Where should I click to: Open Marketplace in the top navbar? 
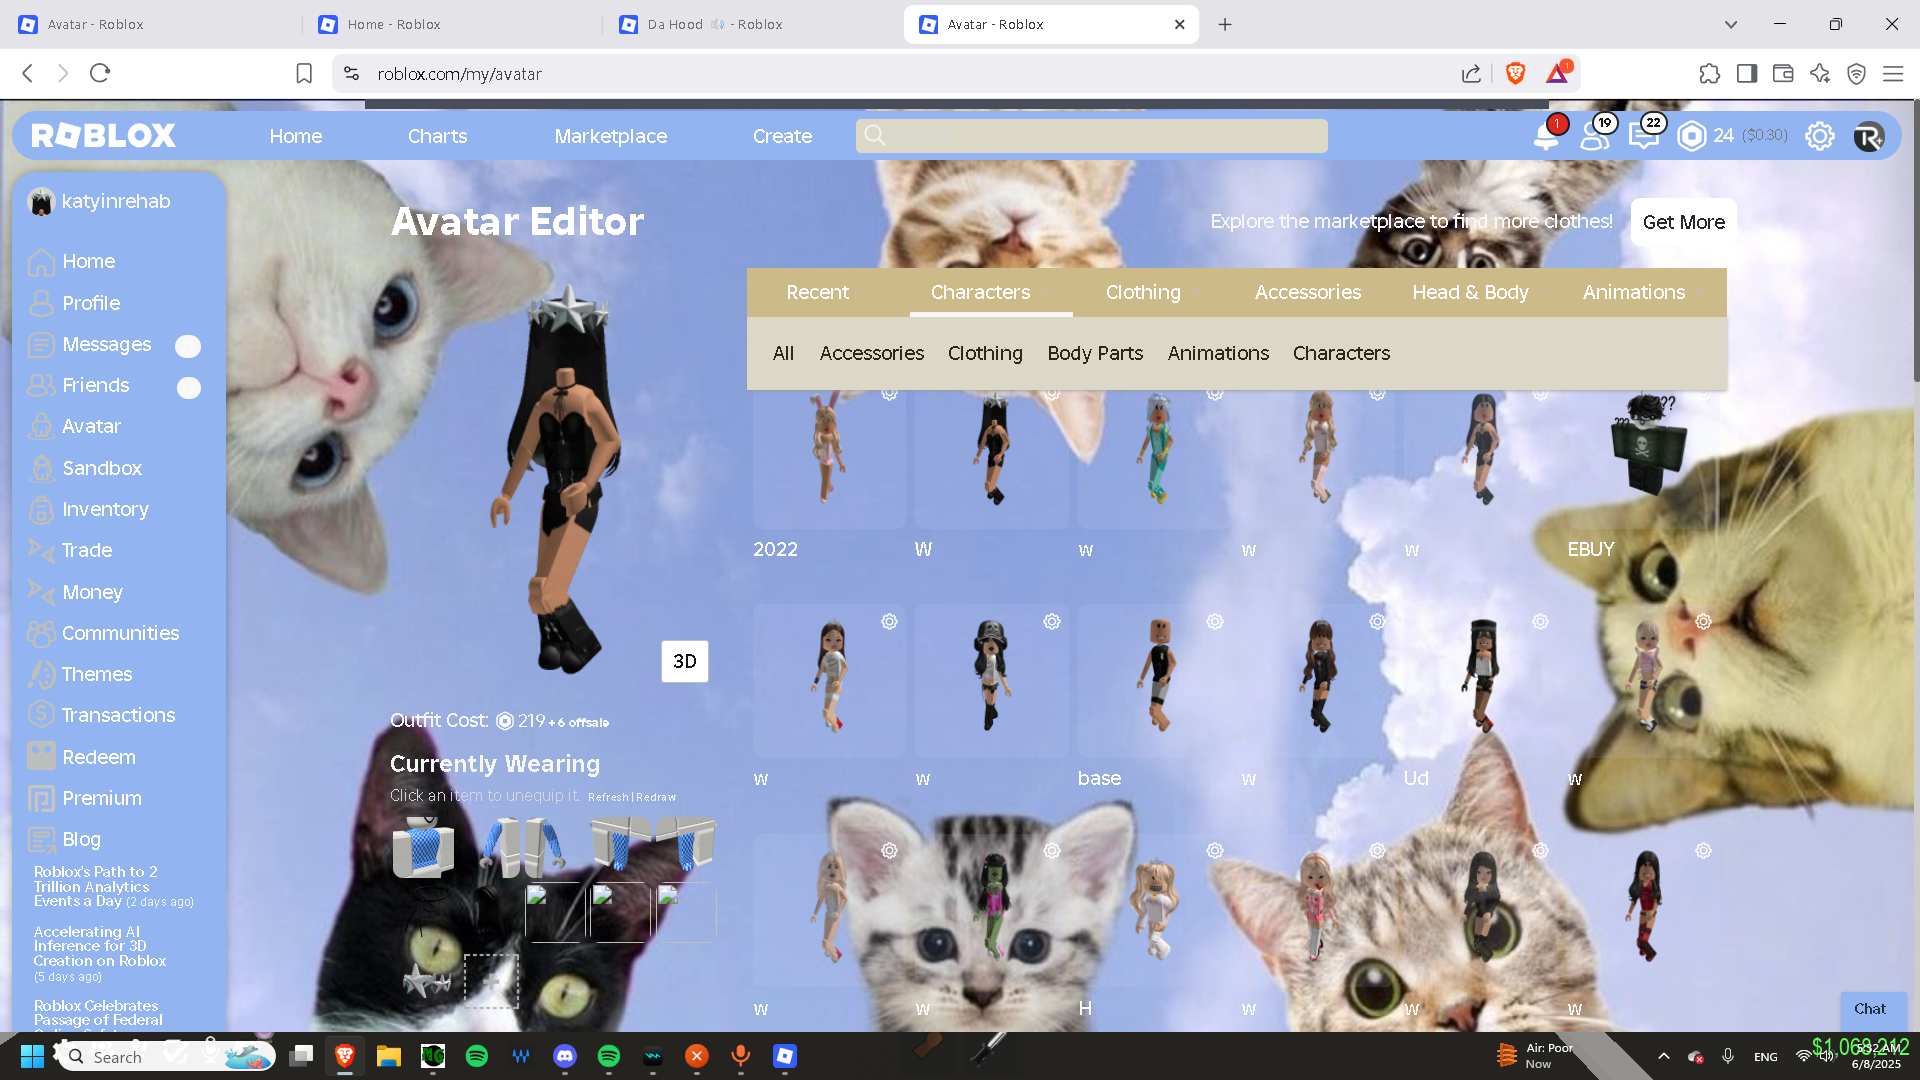(x=611, y=136)
